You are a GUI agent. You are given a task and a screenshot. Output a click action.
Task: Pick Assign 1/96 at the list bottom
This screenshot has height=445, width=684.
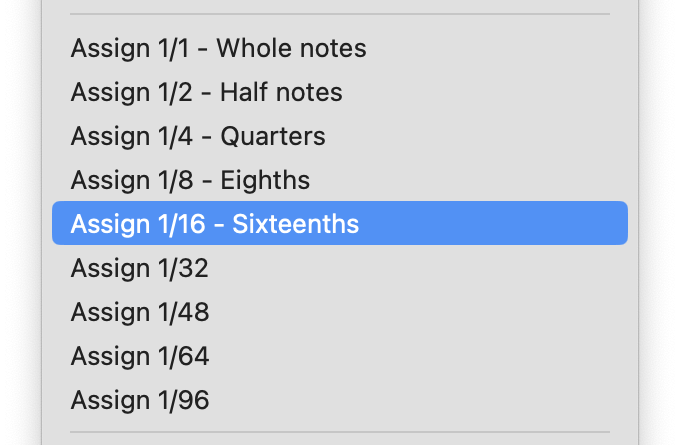[x=140, y=400]
